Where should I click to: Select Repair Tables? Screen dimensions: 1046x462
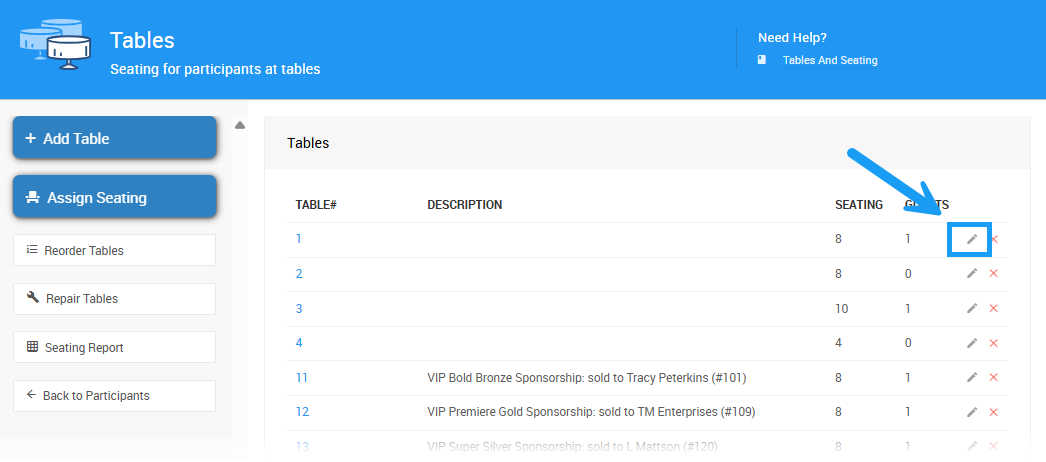114,298
